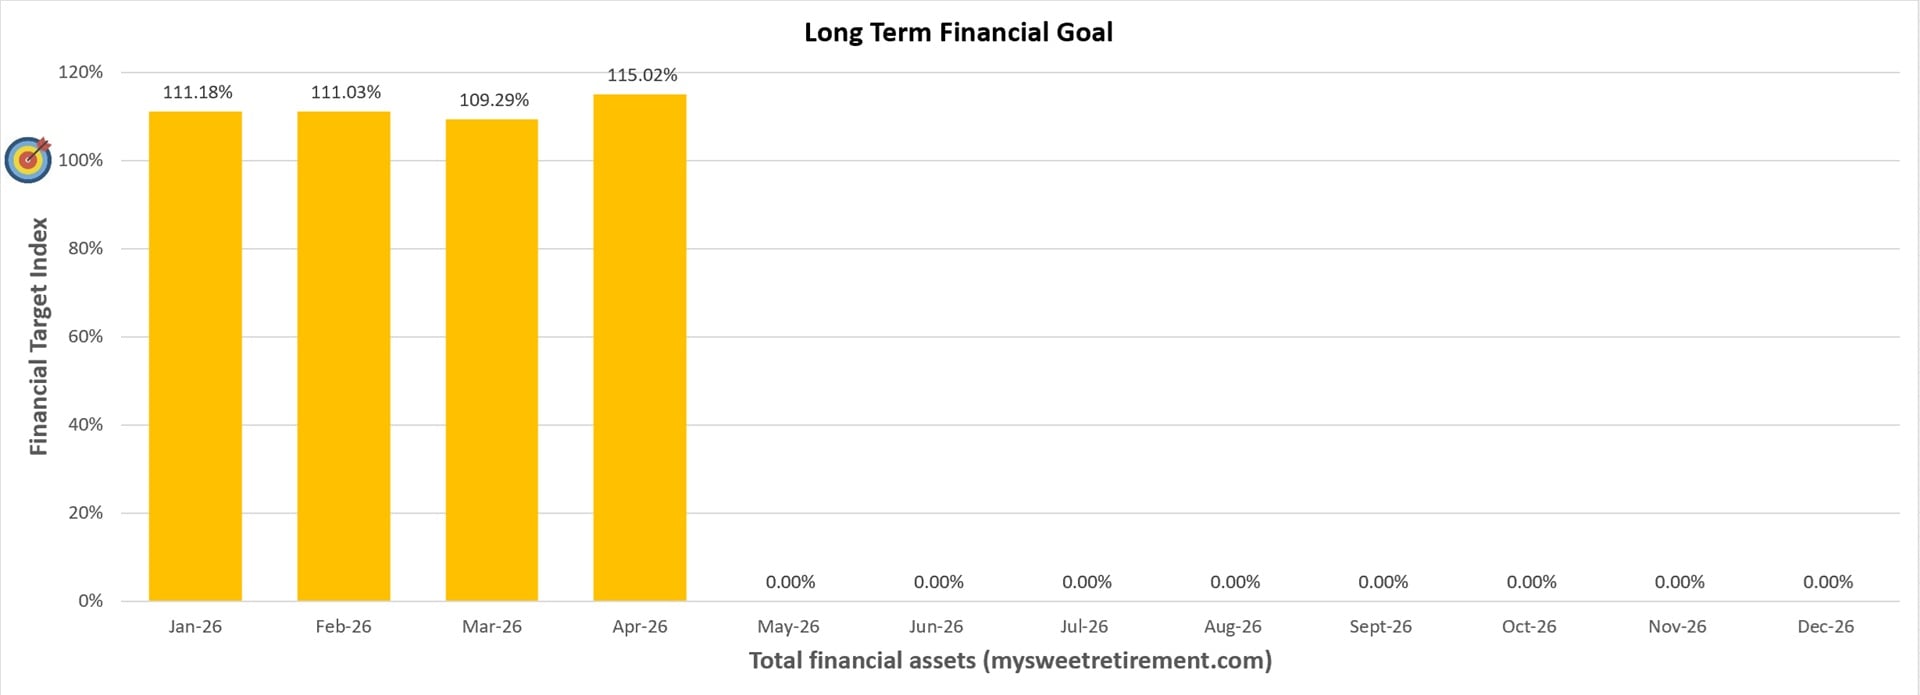Select the Financial Target Index axis title

(38, 336)
